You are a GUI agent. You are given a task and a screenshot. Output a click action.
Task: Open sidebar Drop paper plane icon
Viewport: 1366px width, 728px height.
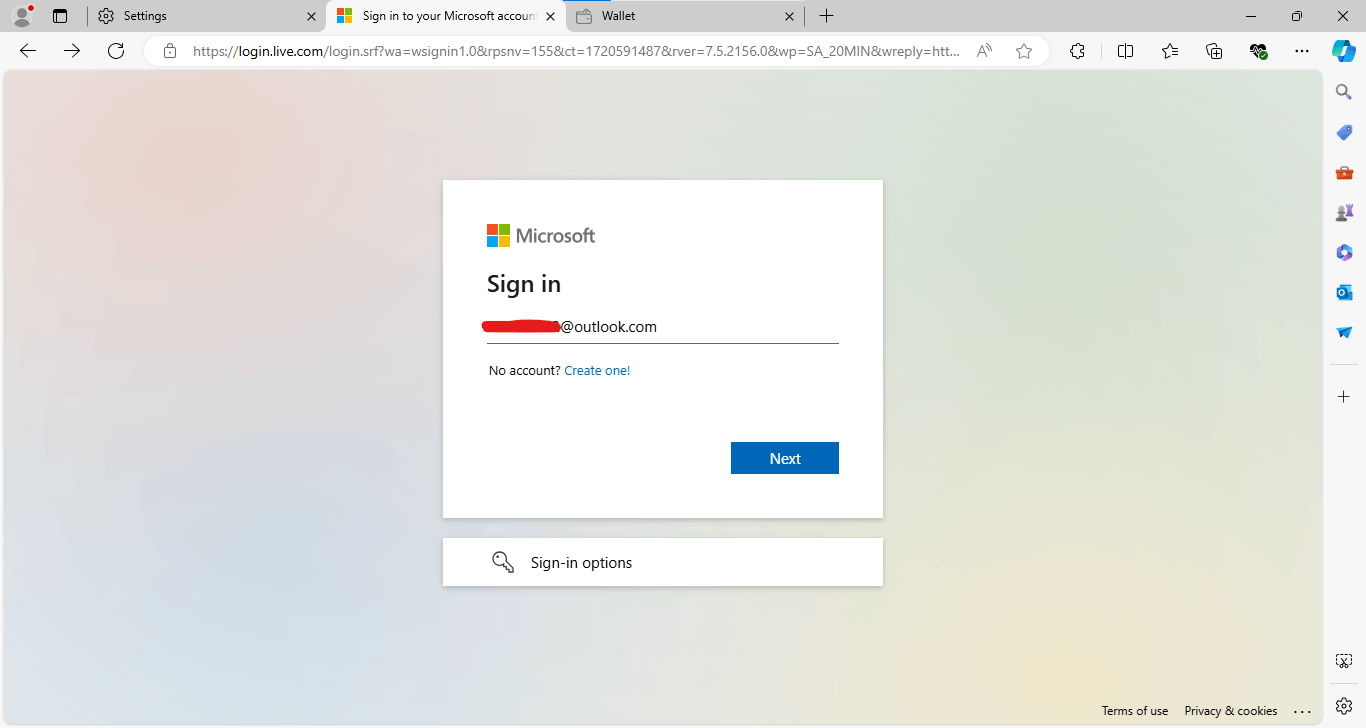pyautogui.click(x=1344, y=332)
